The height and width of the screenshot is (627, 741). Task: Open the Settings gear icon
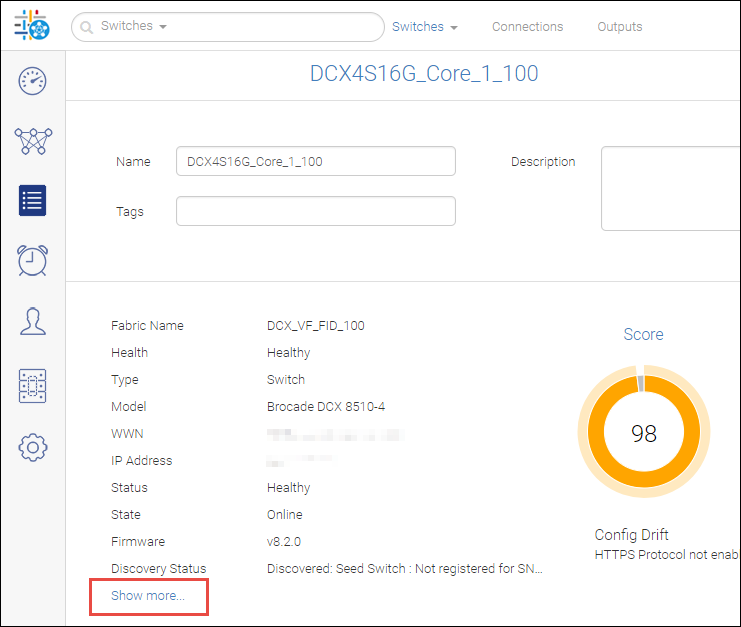[33, 448]
